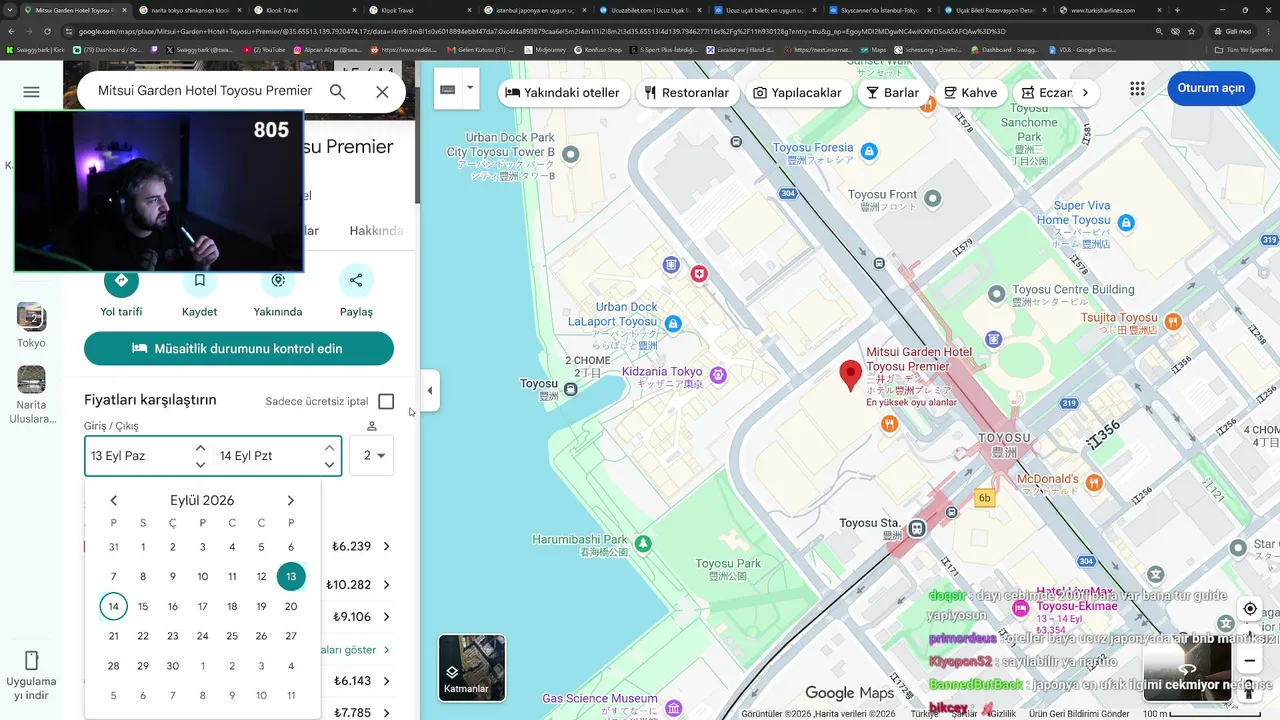Select September 20 in the calendar

[x=291, y=607]
